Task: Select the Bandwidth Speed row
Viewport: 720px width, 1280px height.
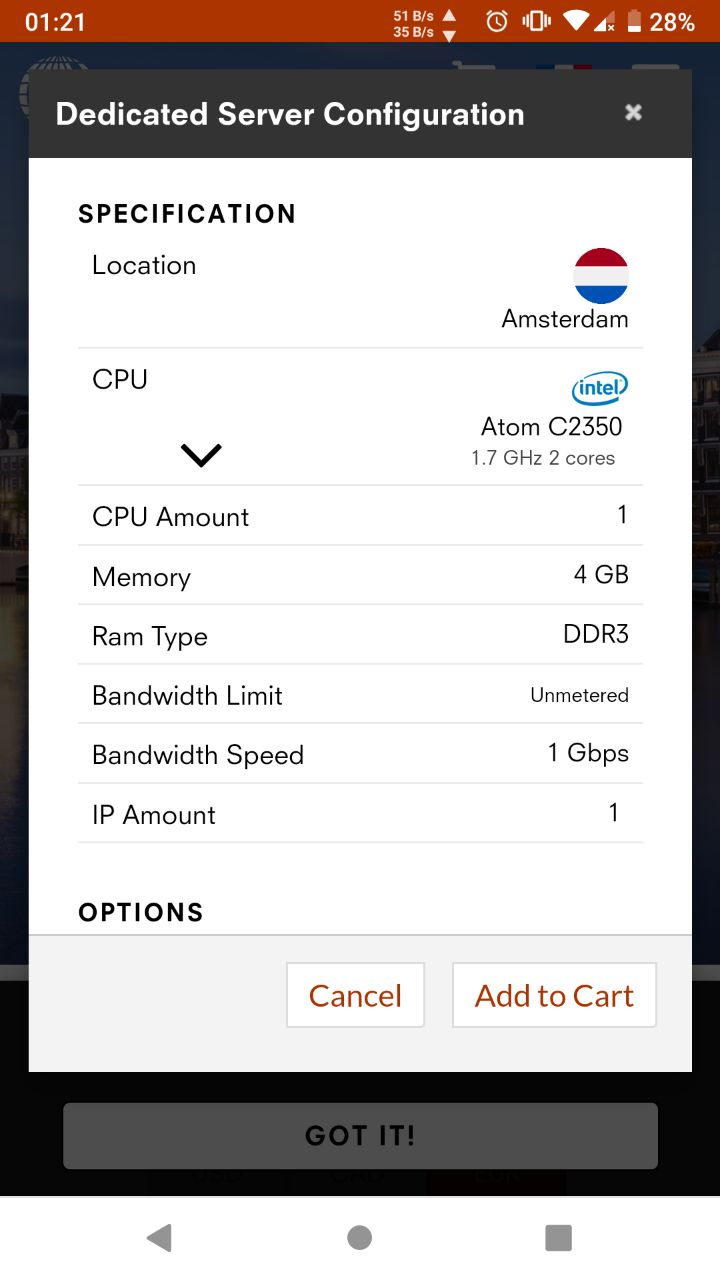Action: click(x=360, y=754)
